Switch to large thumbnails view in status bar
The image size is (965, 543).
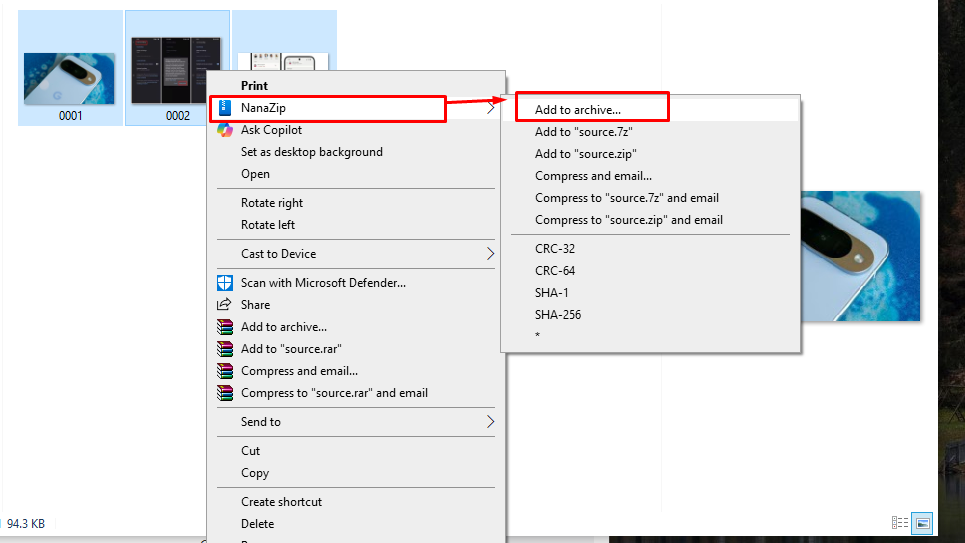(x=922, y=523)
